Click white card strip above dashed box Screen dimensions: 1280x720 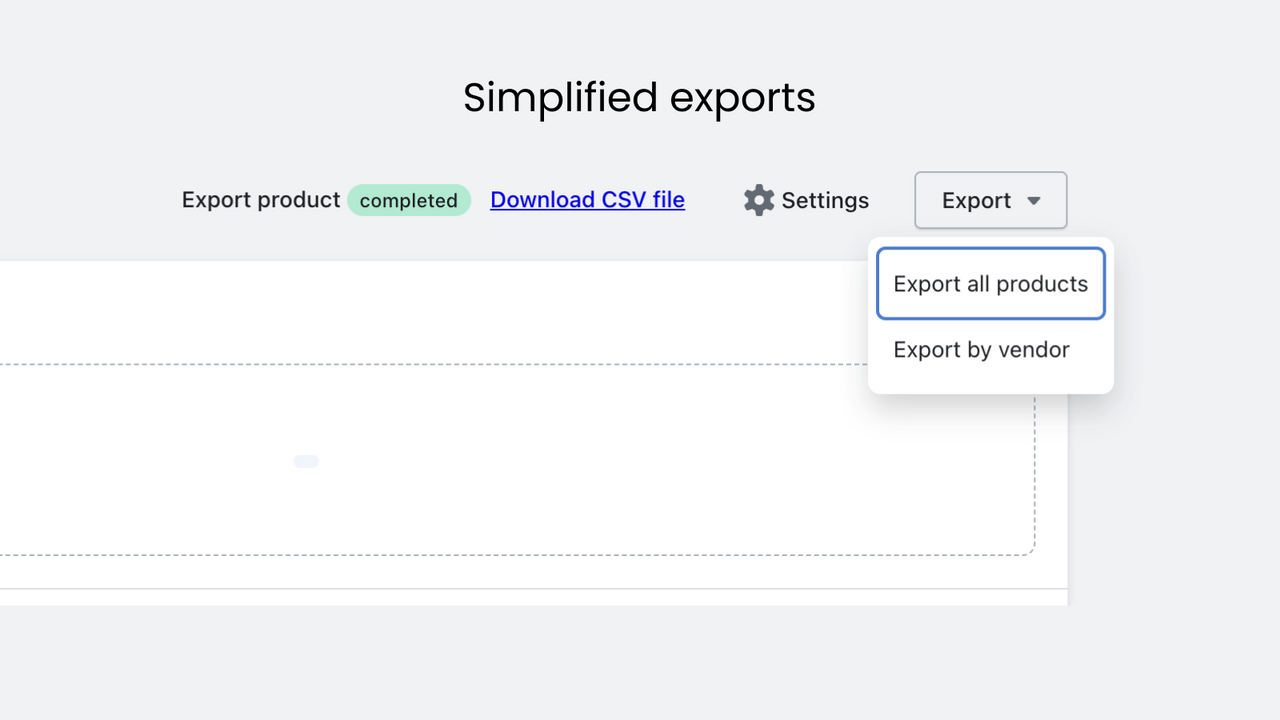[x=430, y=312]
